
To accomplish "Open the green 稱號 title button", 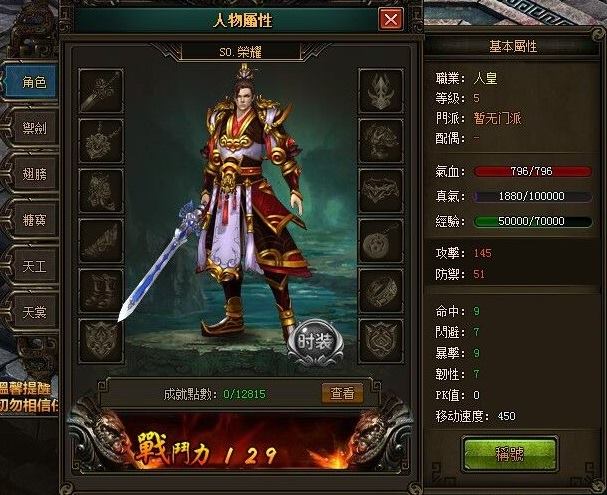I will (x=509, y=454).
